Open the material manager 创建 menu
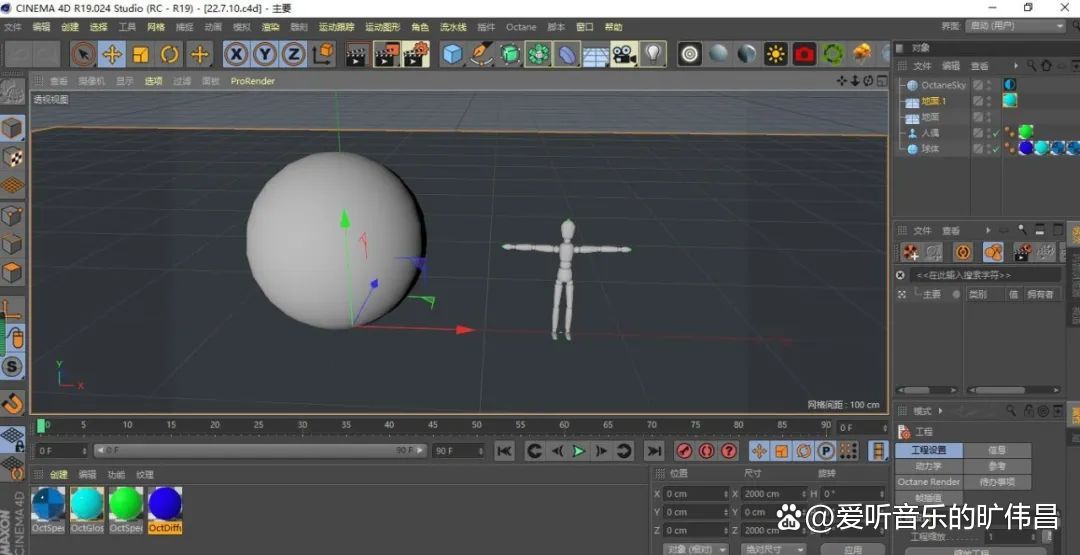This screenshot has height=555, width=1080. click(59, 474)
